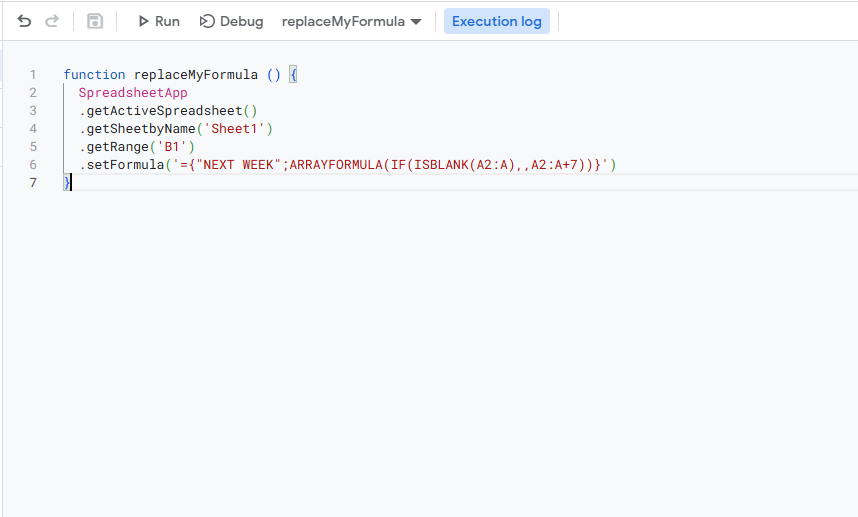Click opening brace on line 1
858x517 pixels.
coord(293,74)
